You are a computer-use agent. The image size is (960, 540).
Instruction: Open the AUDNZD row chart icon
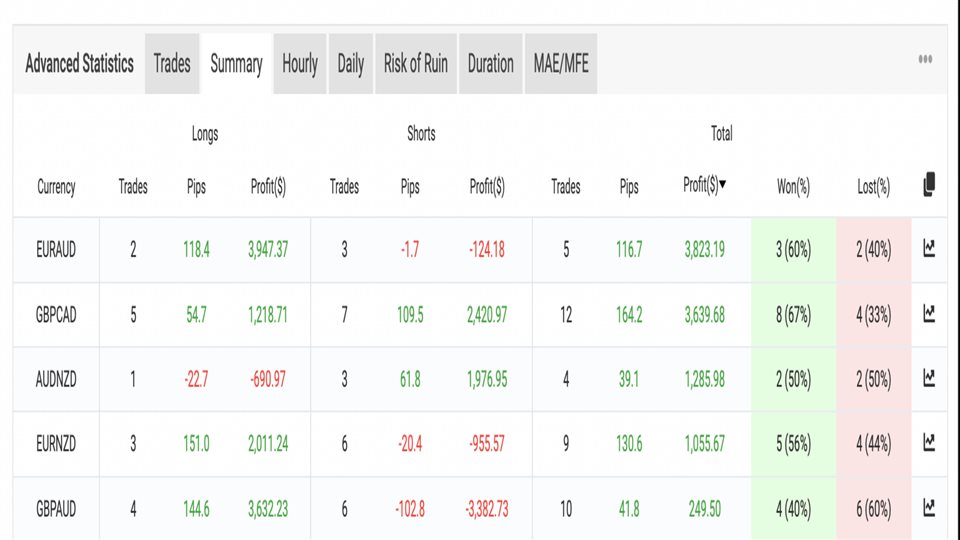tap(929, 378)
